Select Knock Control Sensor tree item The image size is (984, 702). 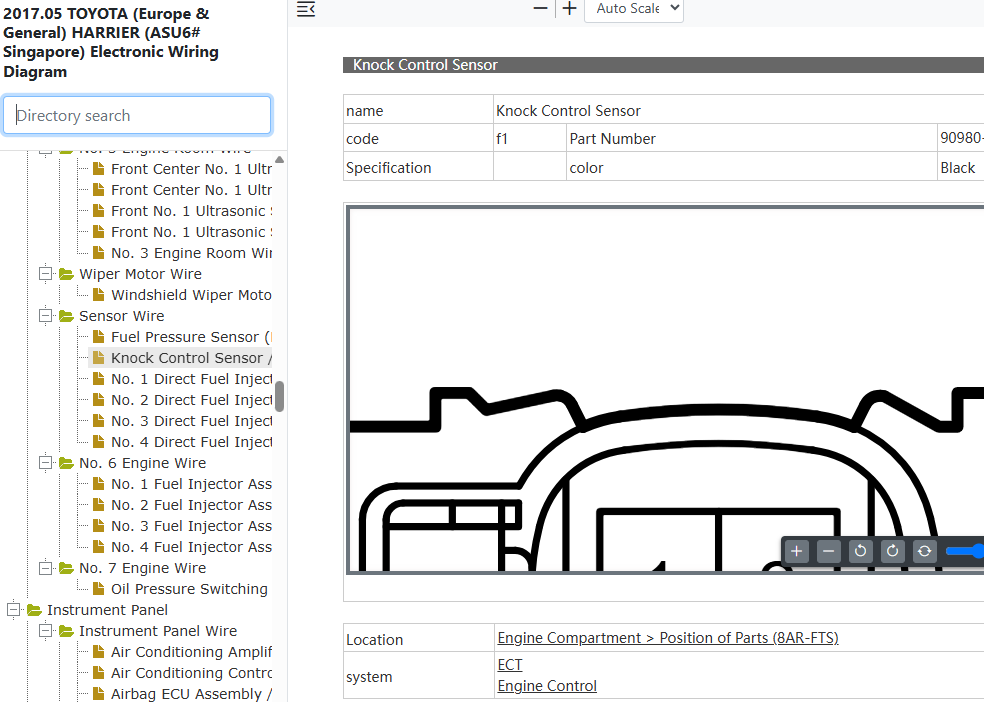coord(191,358)
